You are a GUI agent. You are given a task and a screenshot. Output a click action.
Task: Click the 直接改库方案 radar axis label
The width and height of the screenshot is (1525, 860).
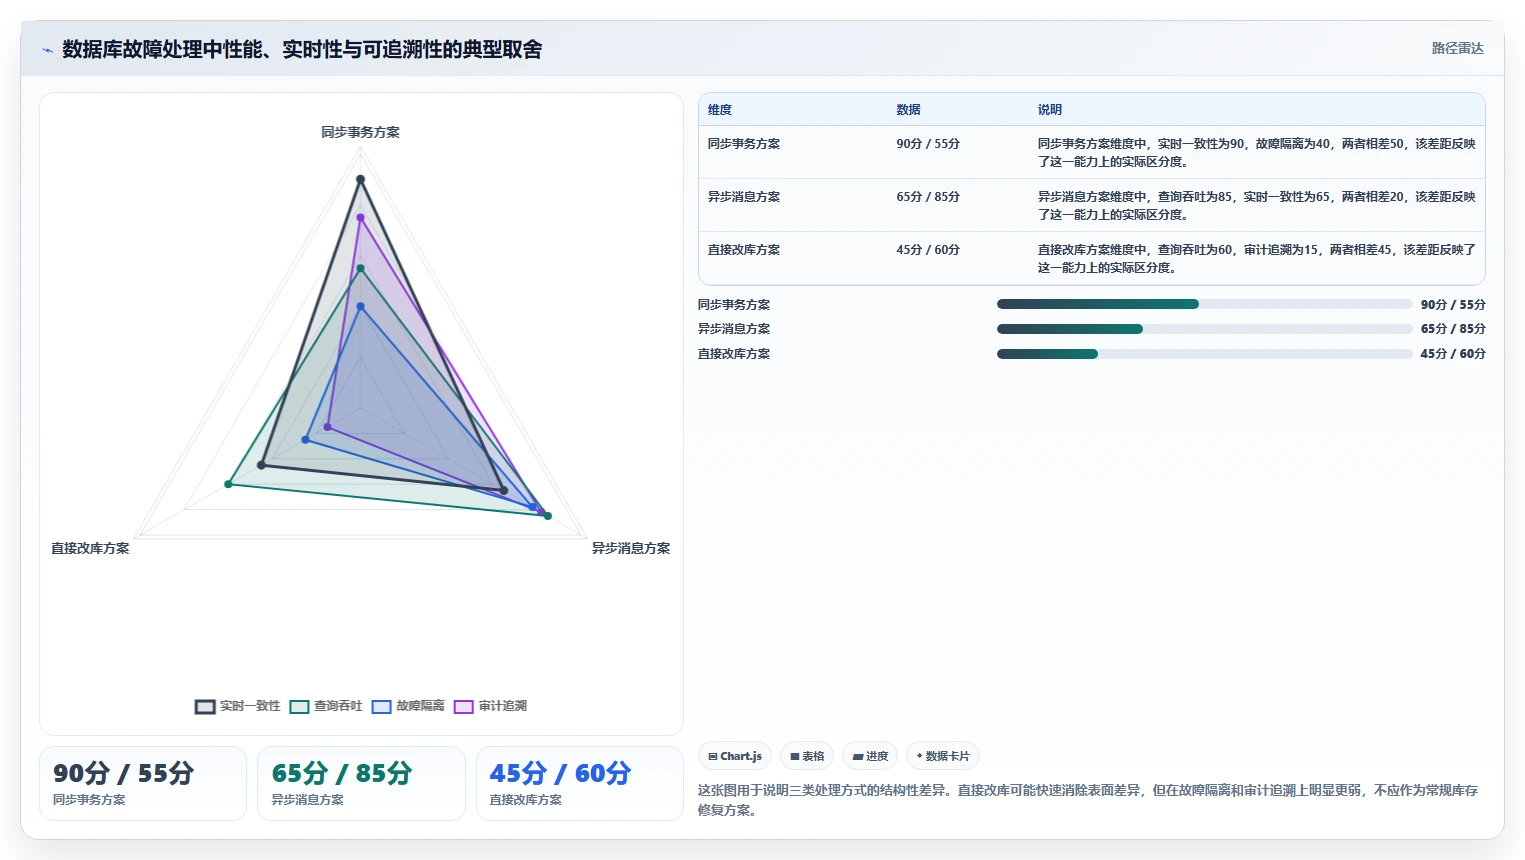(90, 548)
